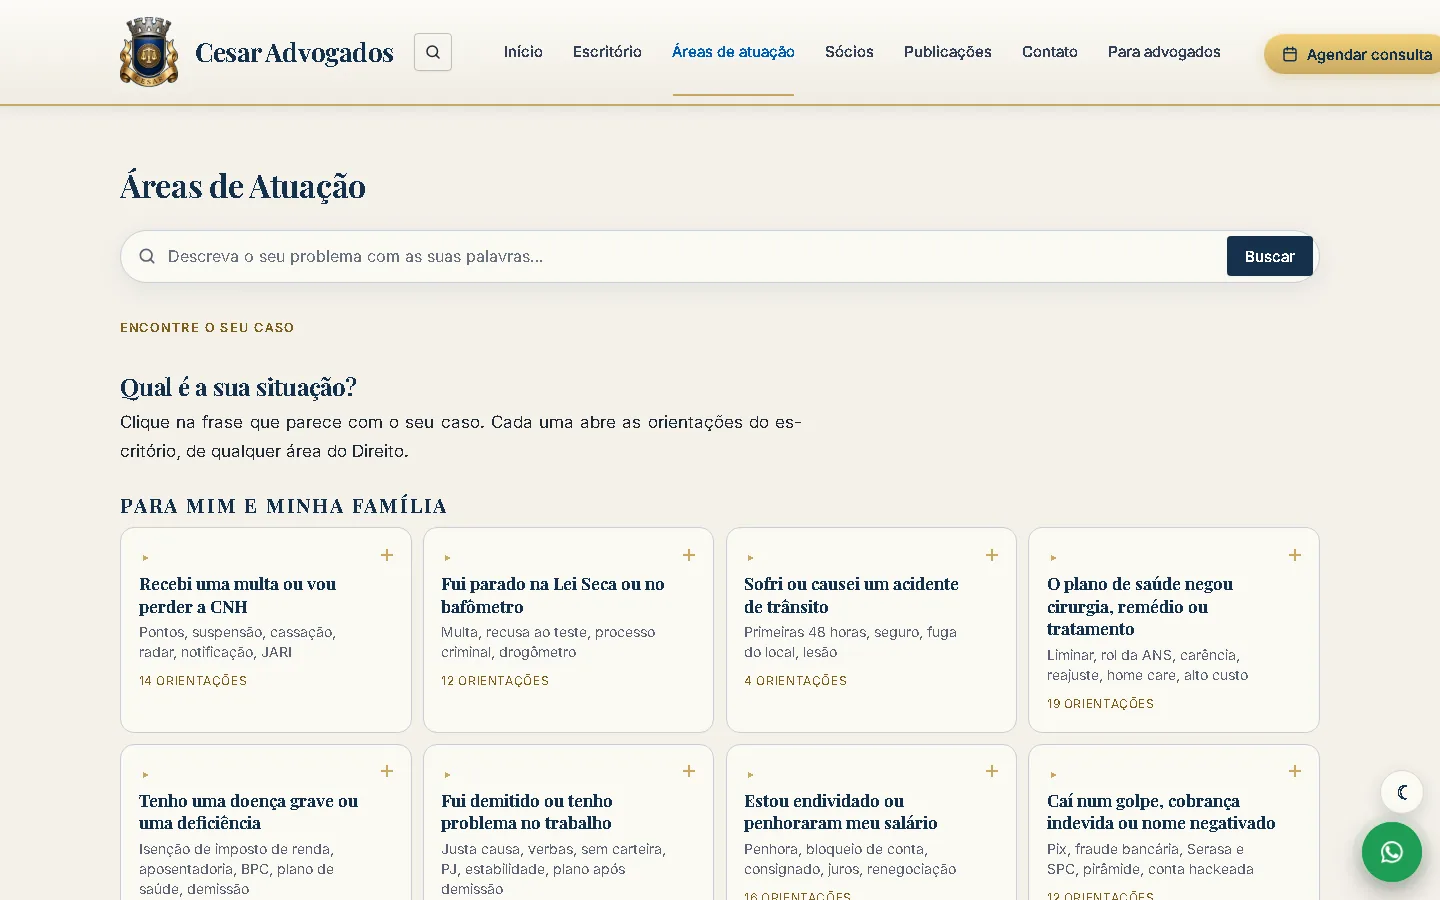Image resolution: width=1440 pixels, height=900 pixels.
Task: Go to Início in the navigation
Action: click(x=523, y=52)
